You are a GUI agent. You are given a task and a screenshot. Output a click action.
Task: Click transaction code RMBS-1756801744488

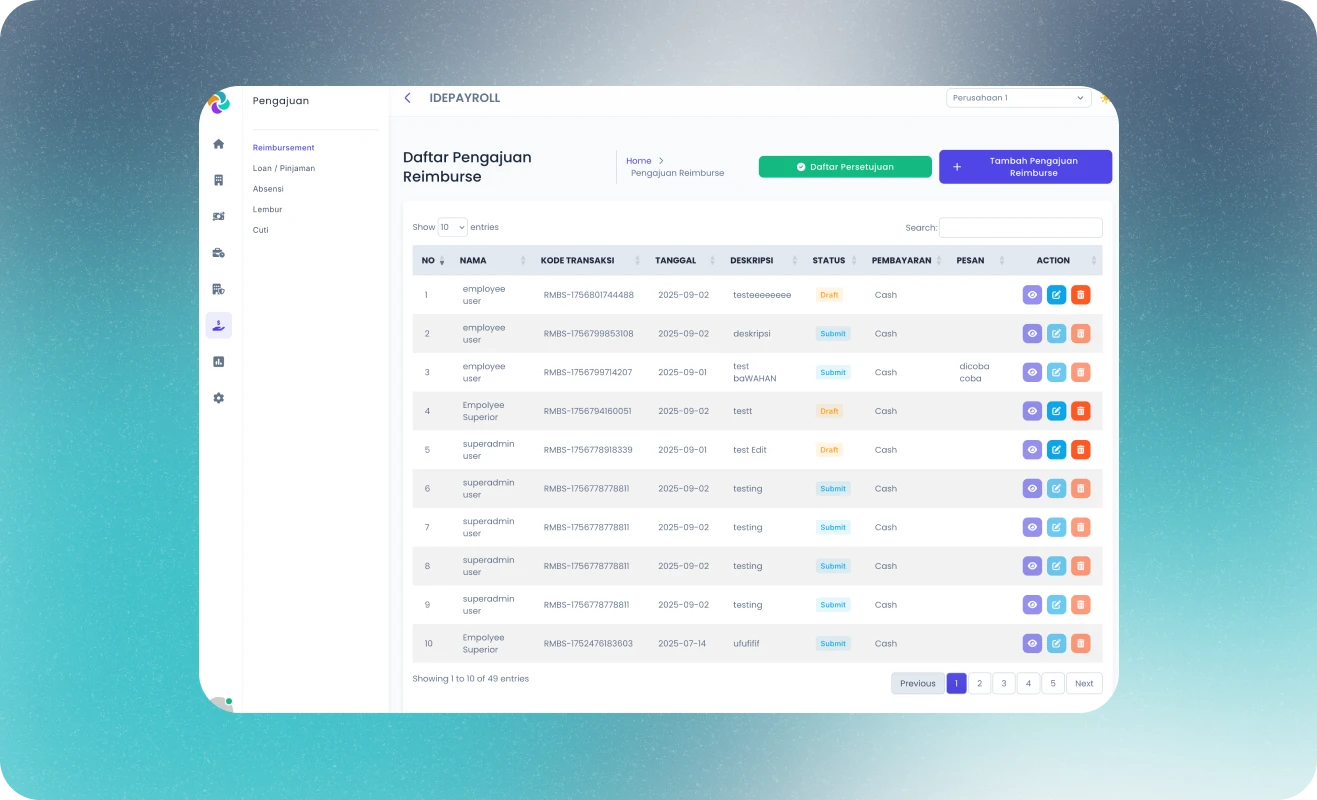[589, 295]
